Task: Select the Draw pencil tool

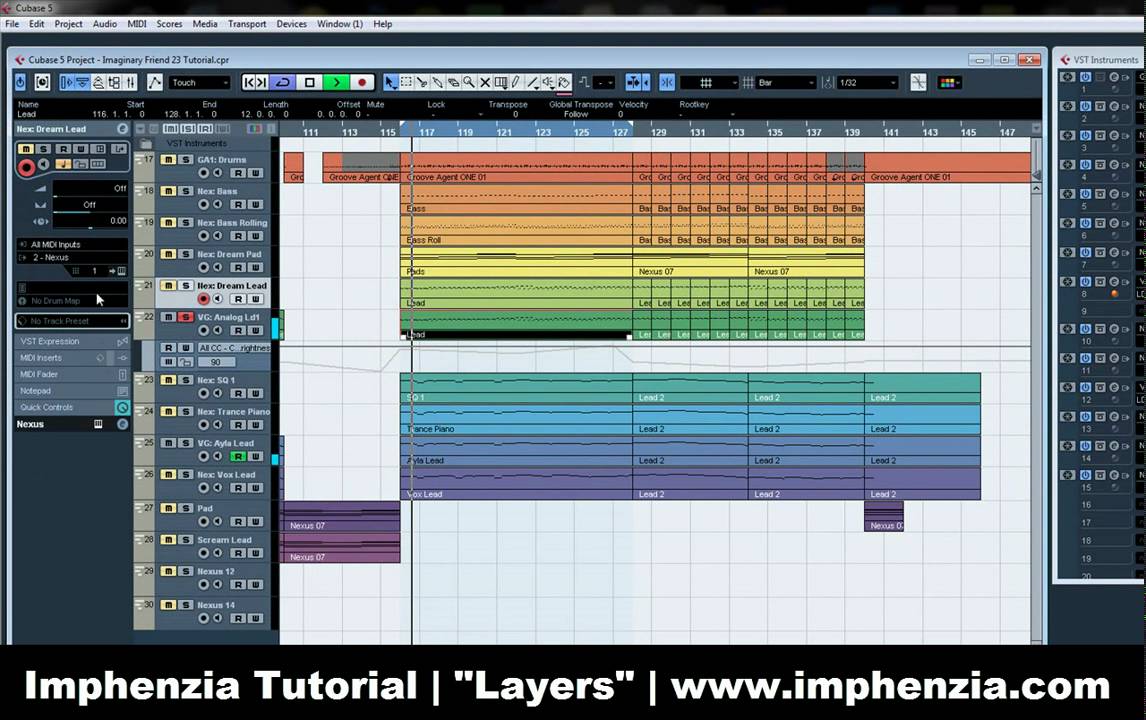Action: tap(516, 83)
